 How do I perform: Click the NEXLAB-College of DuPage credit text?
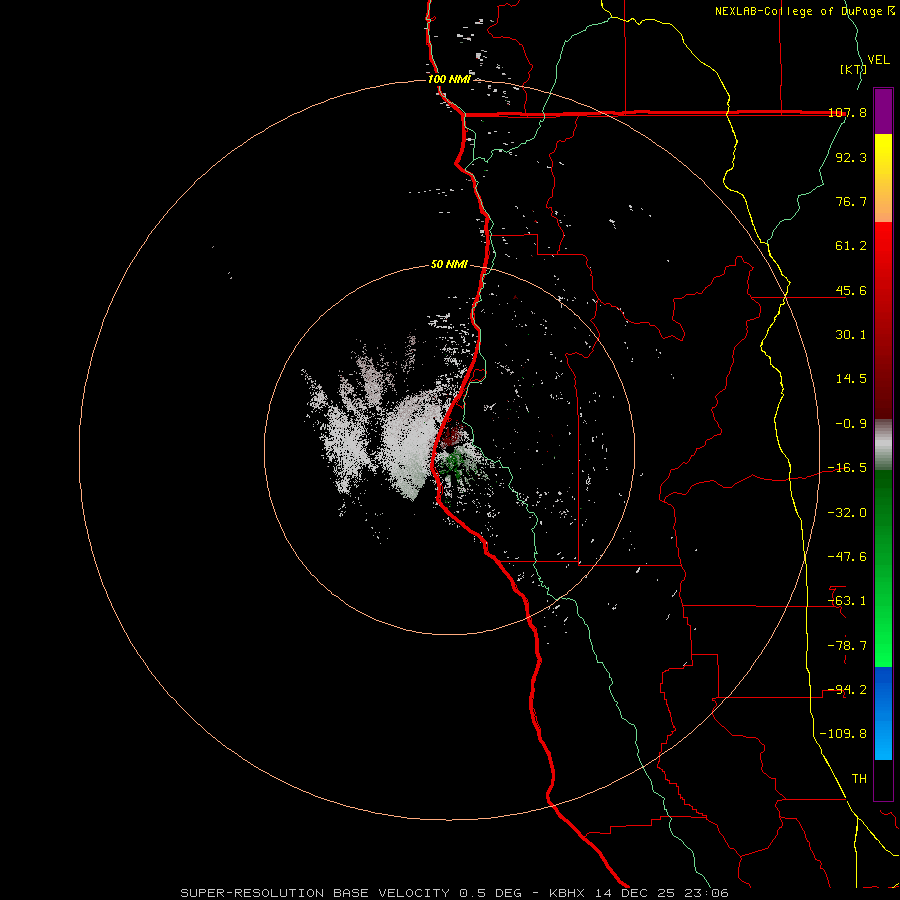click(x=804, y=11)
